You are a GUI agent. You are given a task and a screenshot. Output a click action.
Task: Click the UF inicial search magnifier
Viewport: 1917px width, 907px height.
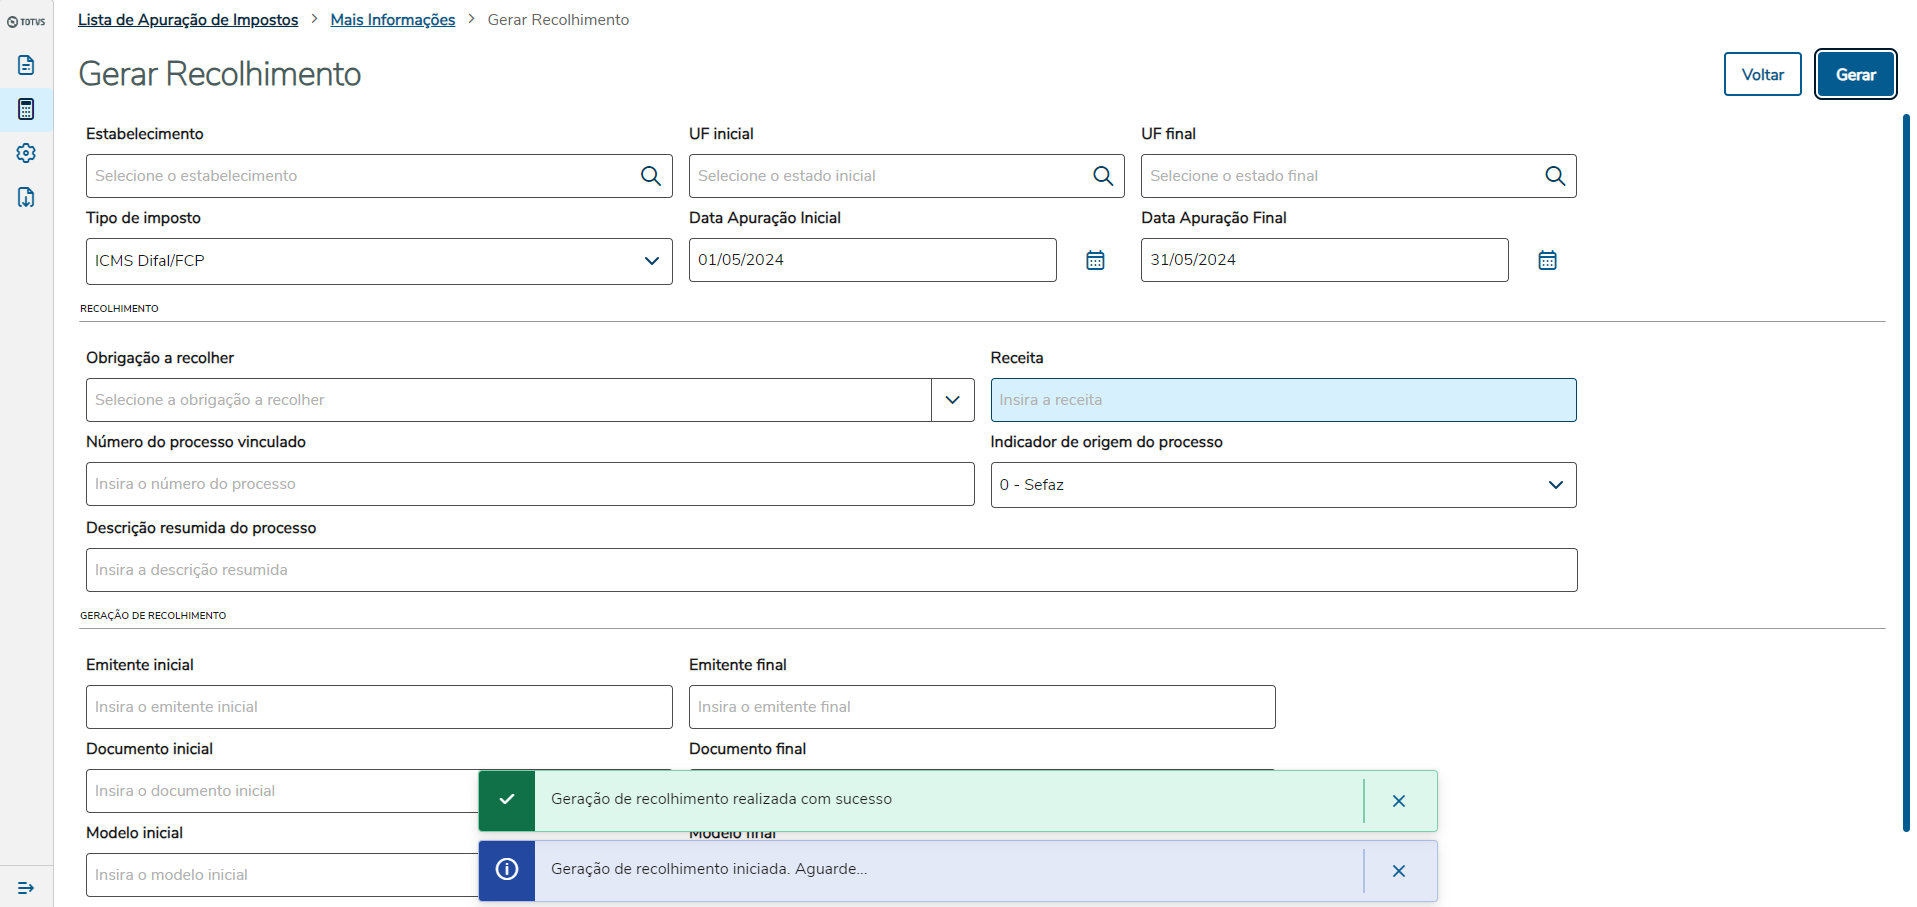(x=1102, y=176)
